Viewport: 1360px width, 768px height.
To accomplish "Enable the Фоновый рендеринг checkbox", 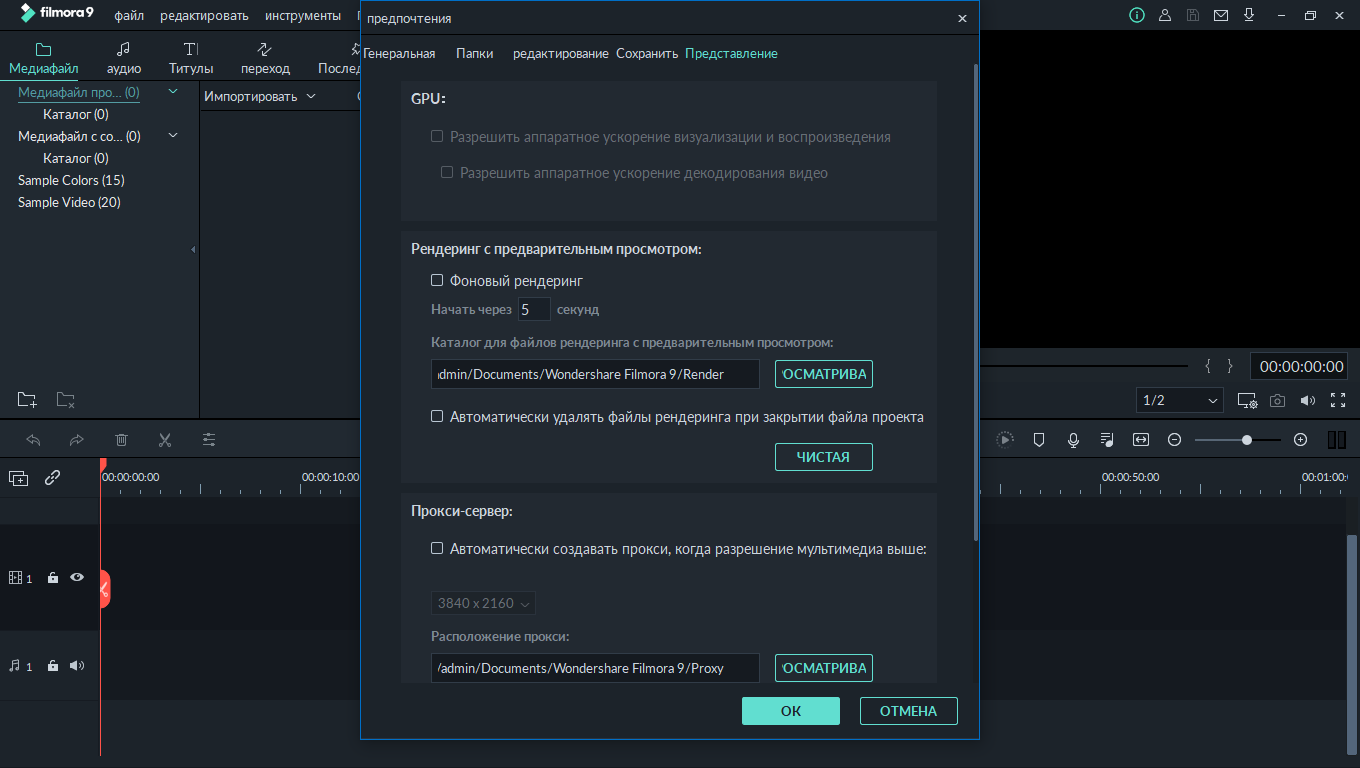I will (437, 281).
